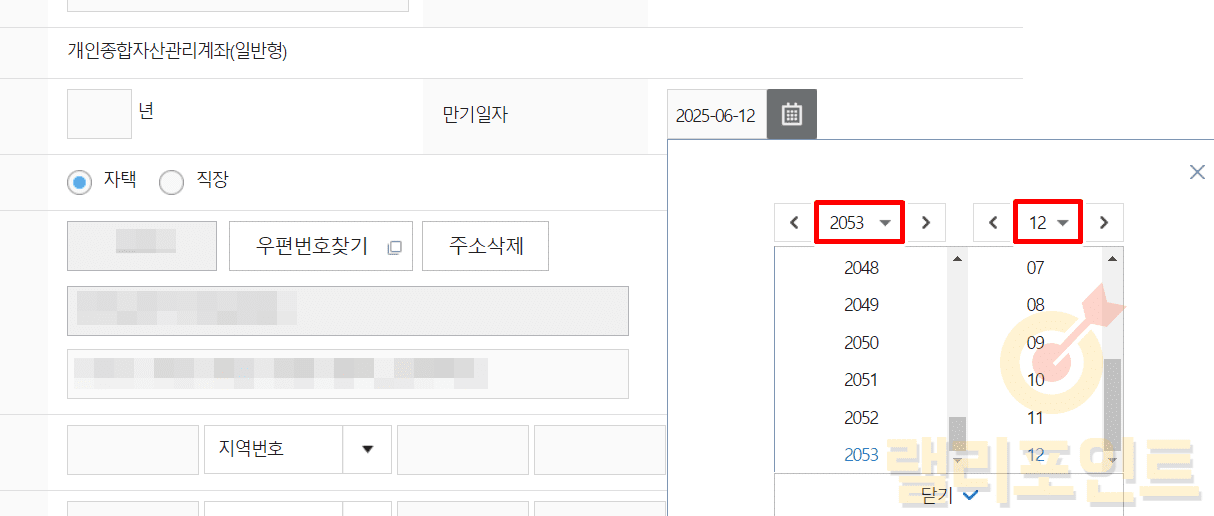1214x516 pixels.
Task: Go to previous year arrow
Action: (794, 223)
